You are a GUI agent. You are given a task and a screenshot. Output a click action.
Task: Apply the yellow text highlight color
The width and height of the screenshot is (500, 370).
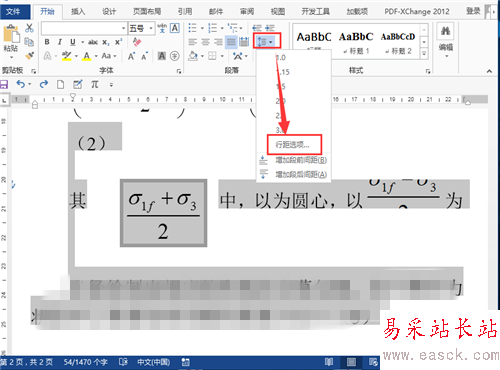click(x=66, y=56)
